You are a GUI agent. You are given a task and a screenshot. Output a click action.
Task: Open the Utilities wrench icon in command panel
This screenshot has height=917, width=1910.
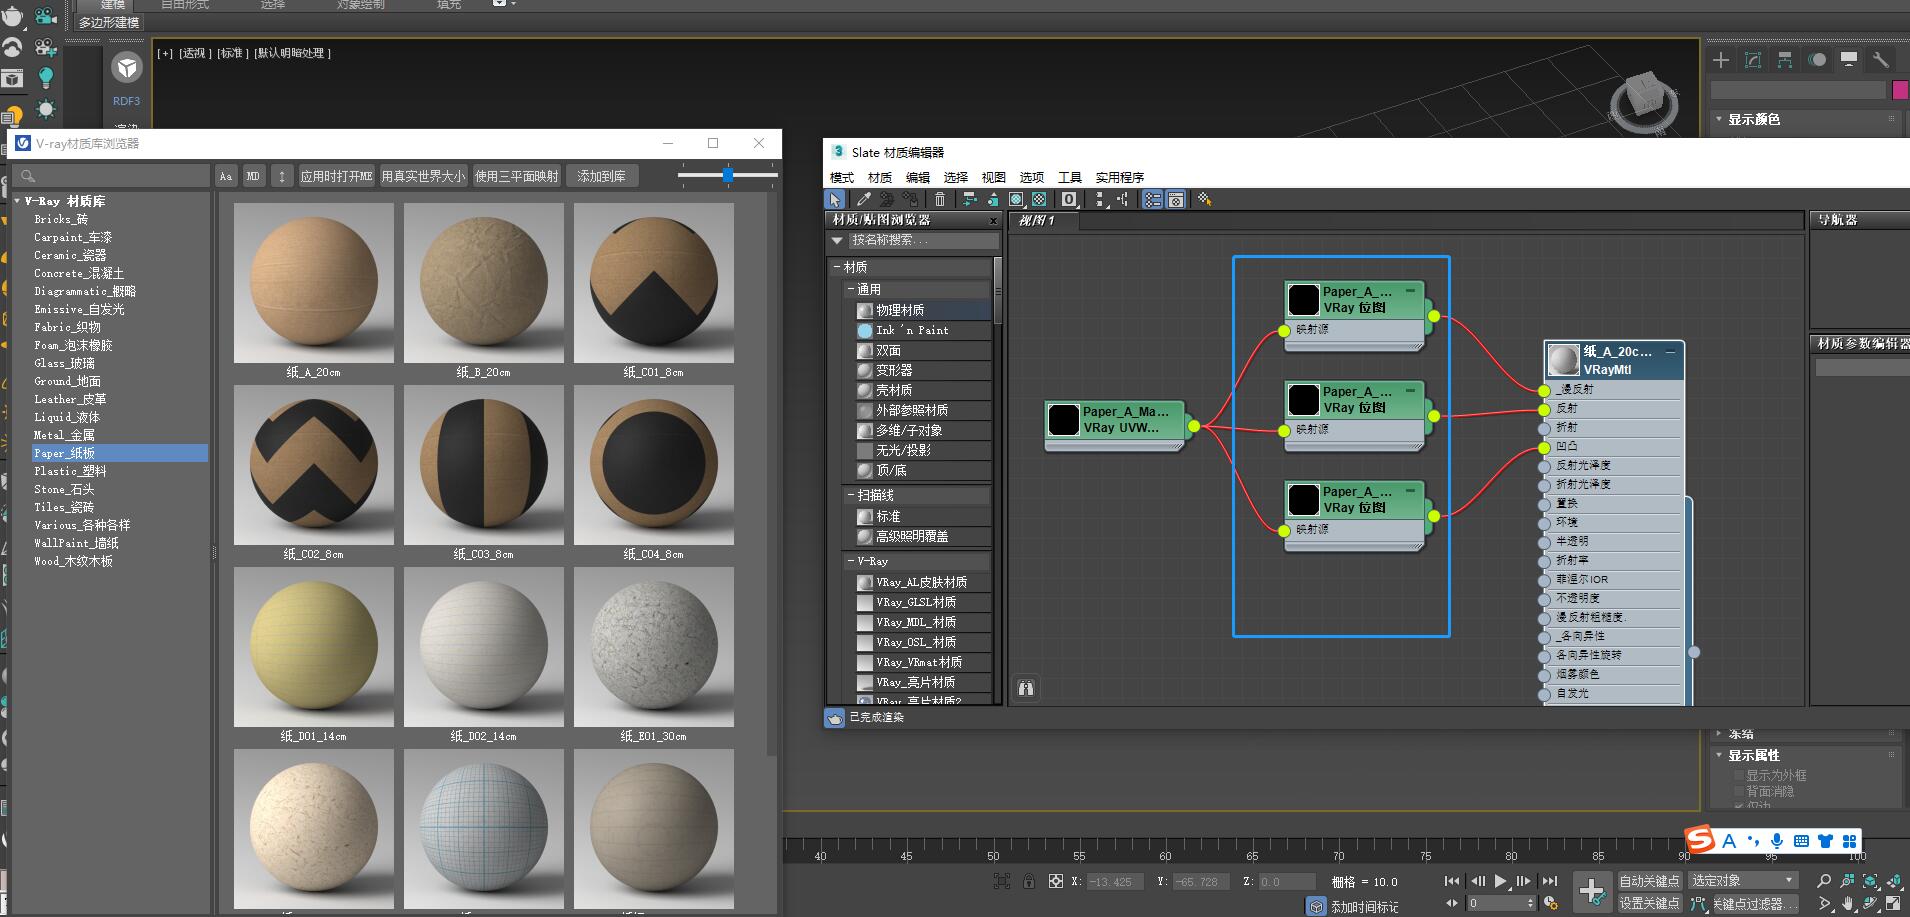[1881, 60]
